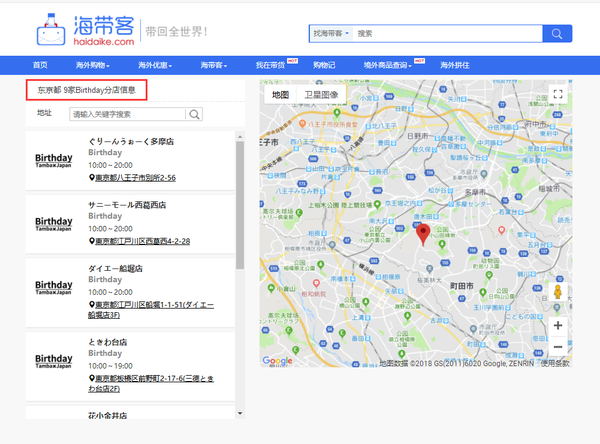Screen dimensions: 600x444
Task: Toggle fullscreen map view
Action: tap(558, 94)
